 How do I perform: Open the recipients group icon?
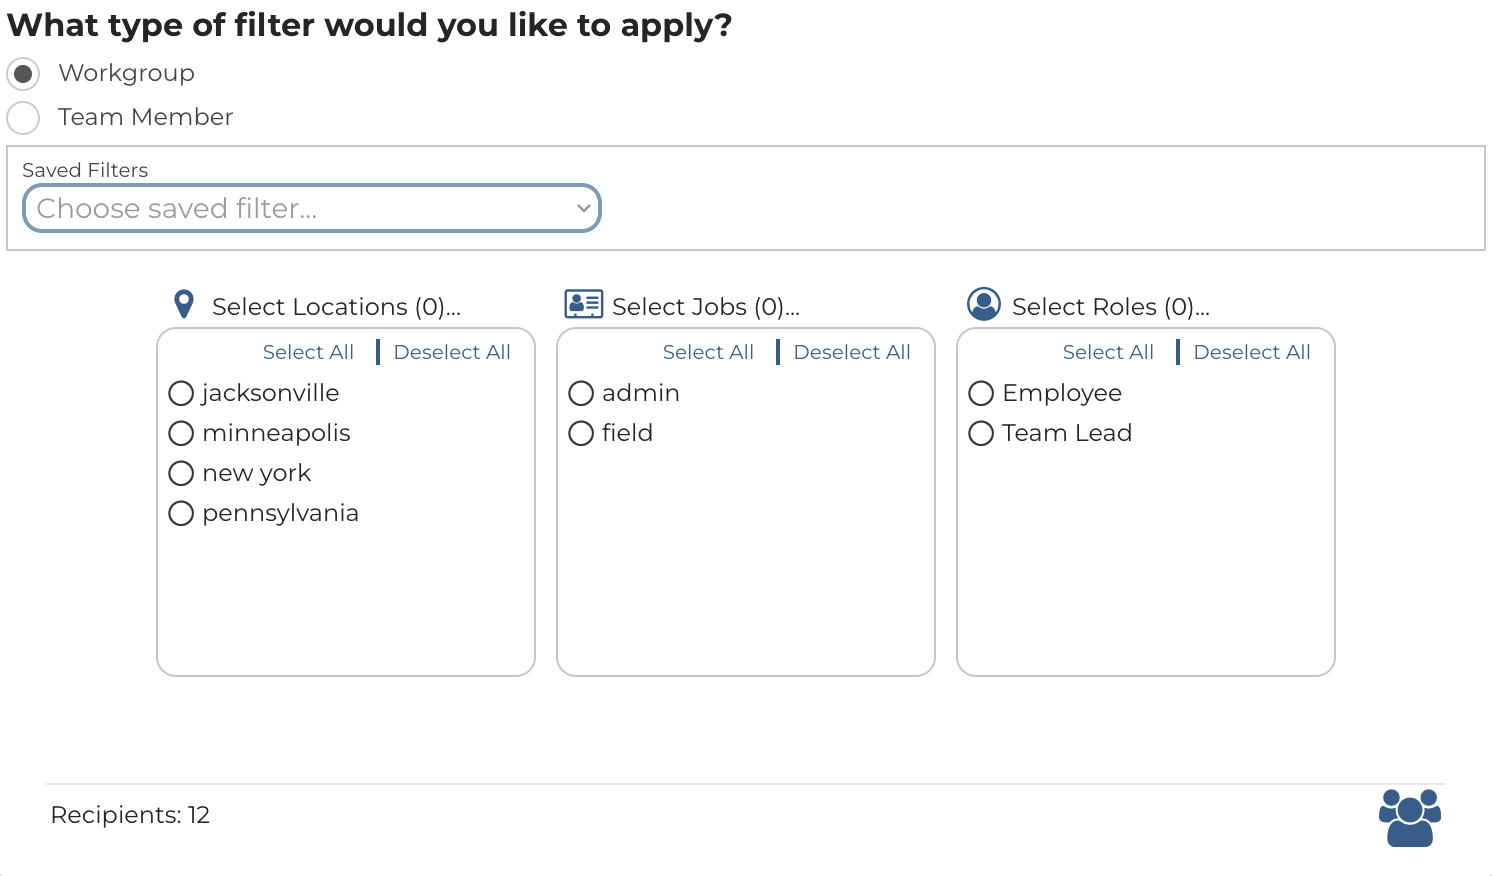[x=1410, y=817]
